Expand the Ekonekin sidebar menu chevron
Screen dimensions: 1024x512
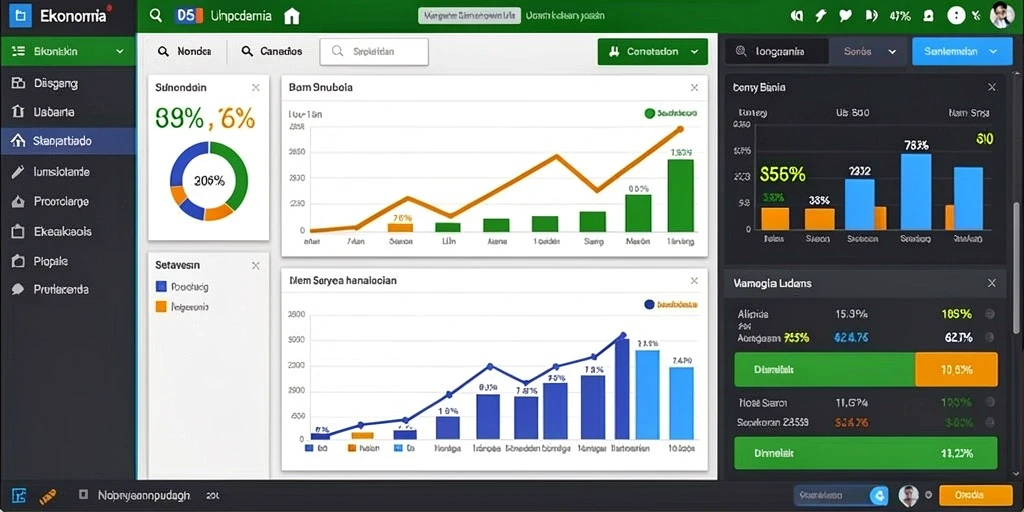tap(120, 51)
